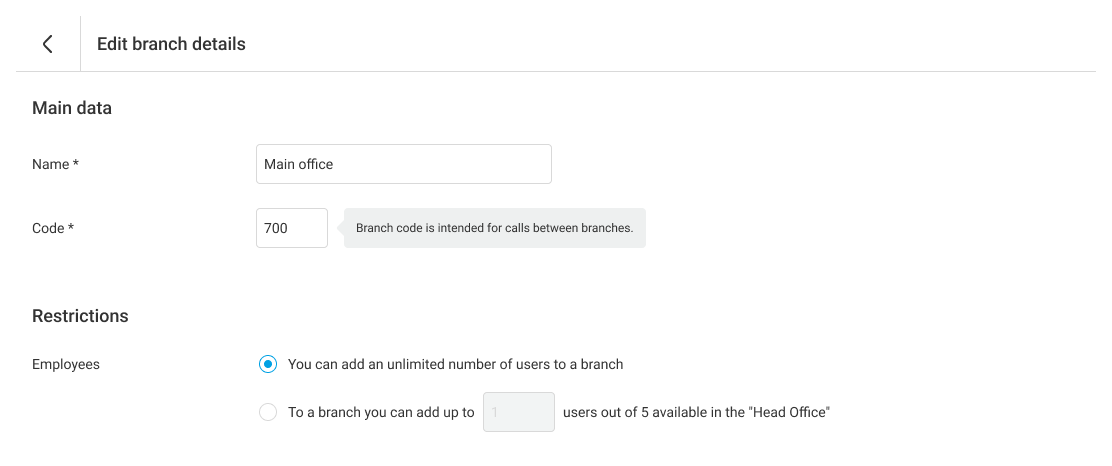
Task: Click the required asterisk beside Code
Action: point(72,228)
